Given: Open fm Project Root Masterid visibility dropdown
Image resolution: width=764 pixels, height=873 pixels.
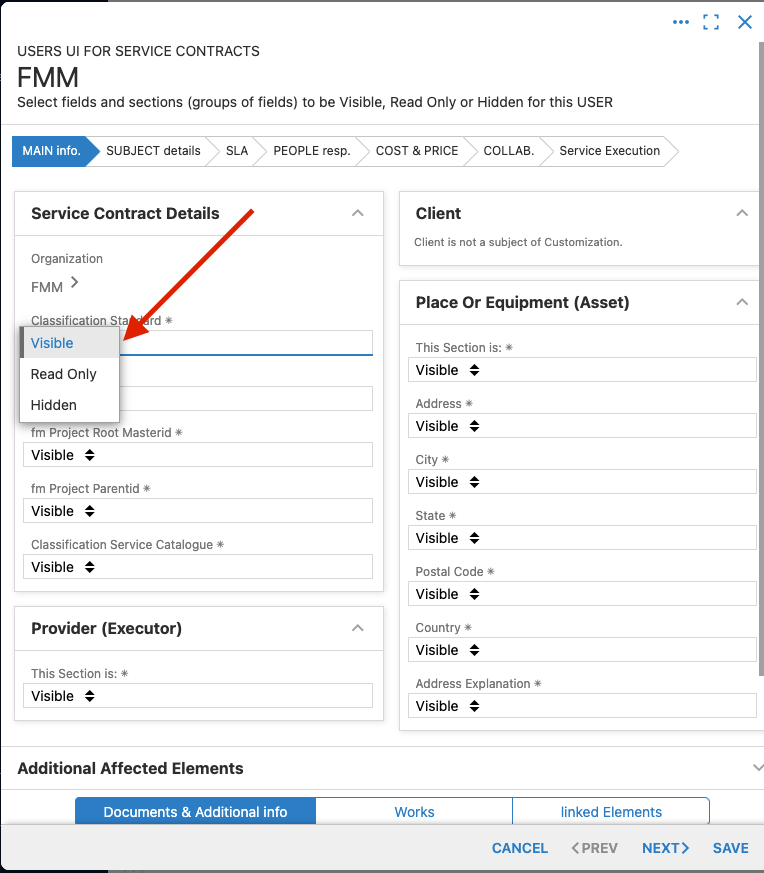Looking at the screenshot, I should click(x=198, y=455).
